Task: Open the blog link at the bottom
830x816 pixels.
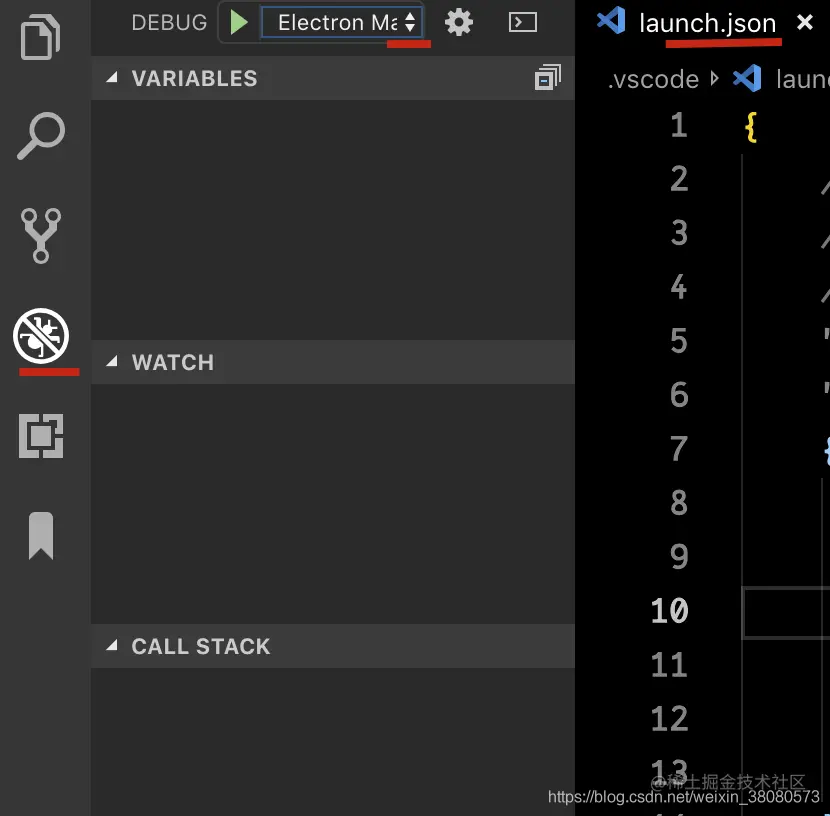Action: (x=685, y=798)
